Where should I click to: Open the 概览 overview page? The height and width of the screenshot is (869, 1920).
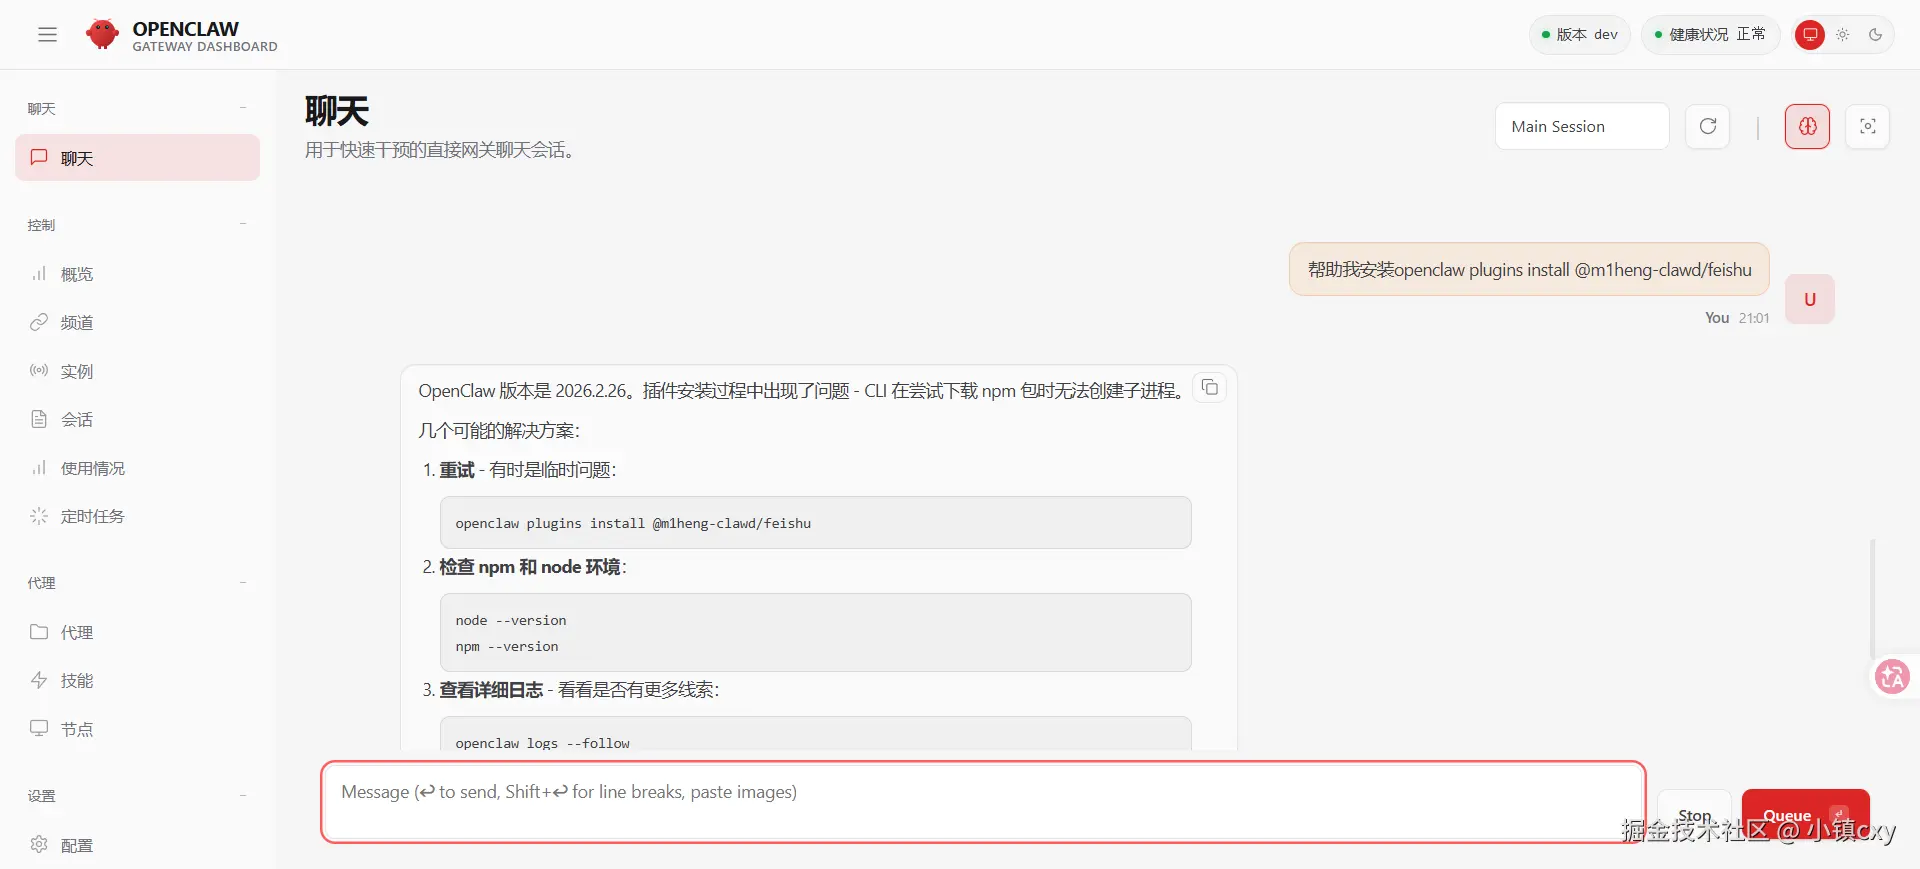point(138,274)
